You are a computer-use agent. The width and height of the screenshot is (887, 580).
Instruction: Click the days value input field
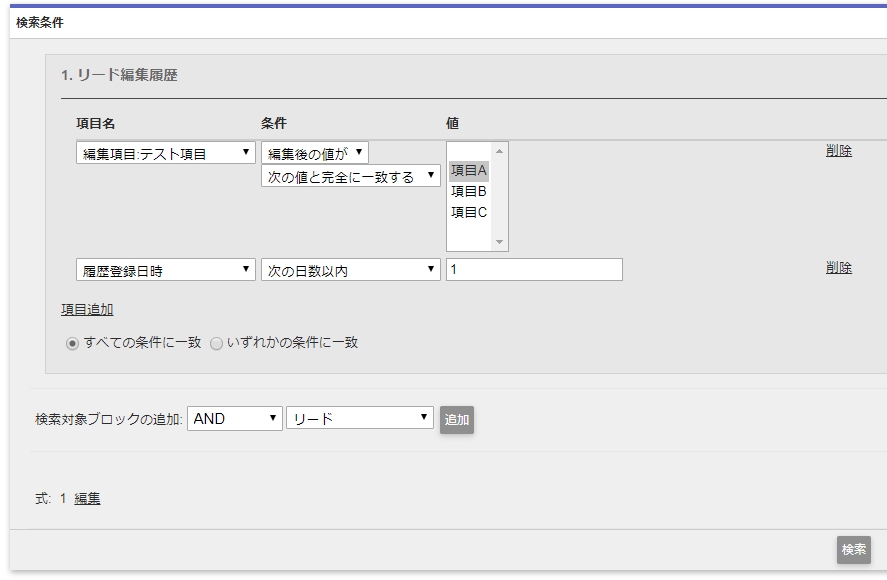click(535, 269)
